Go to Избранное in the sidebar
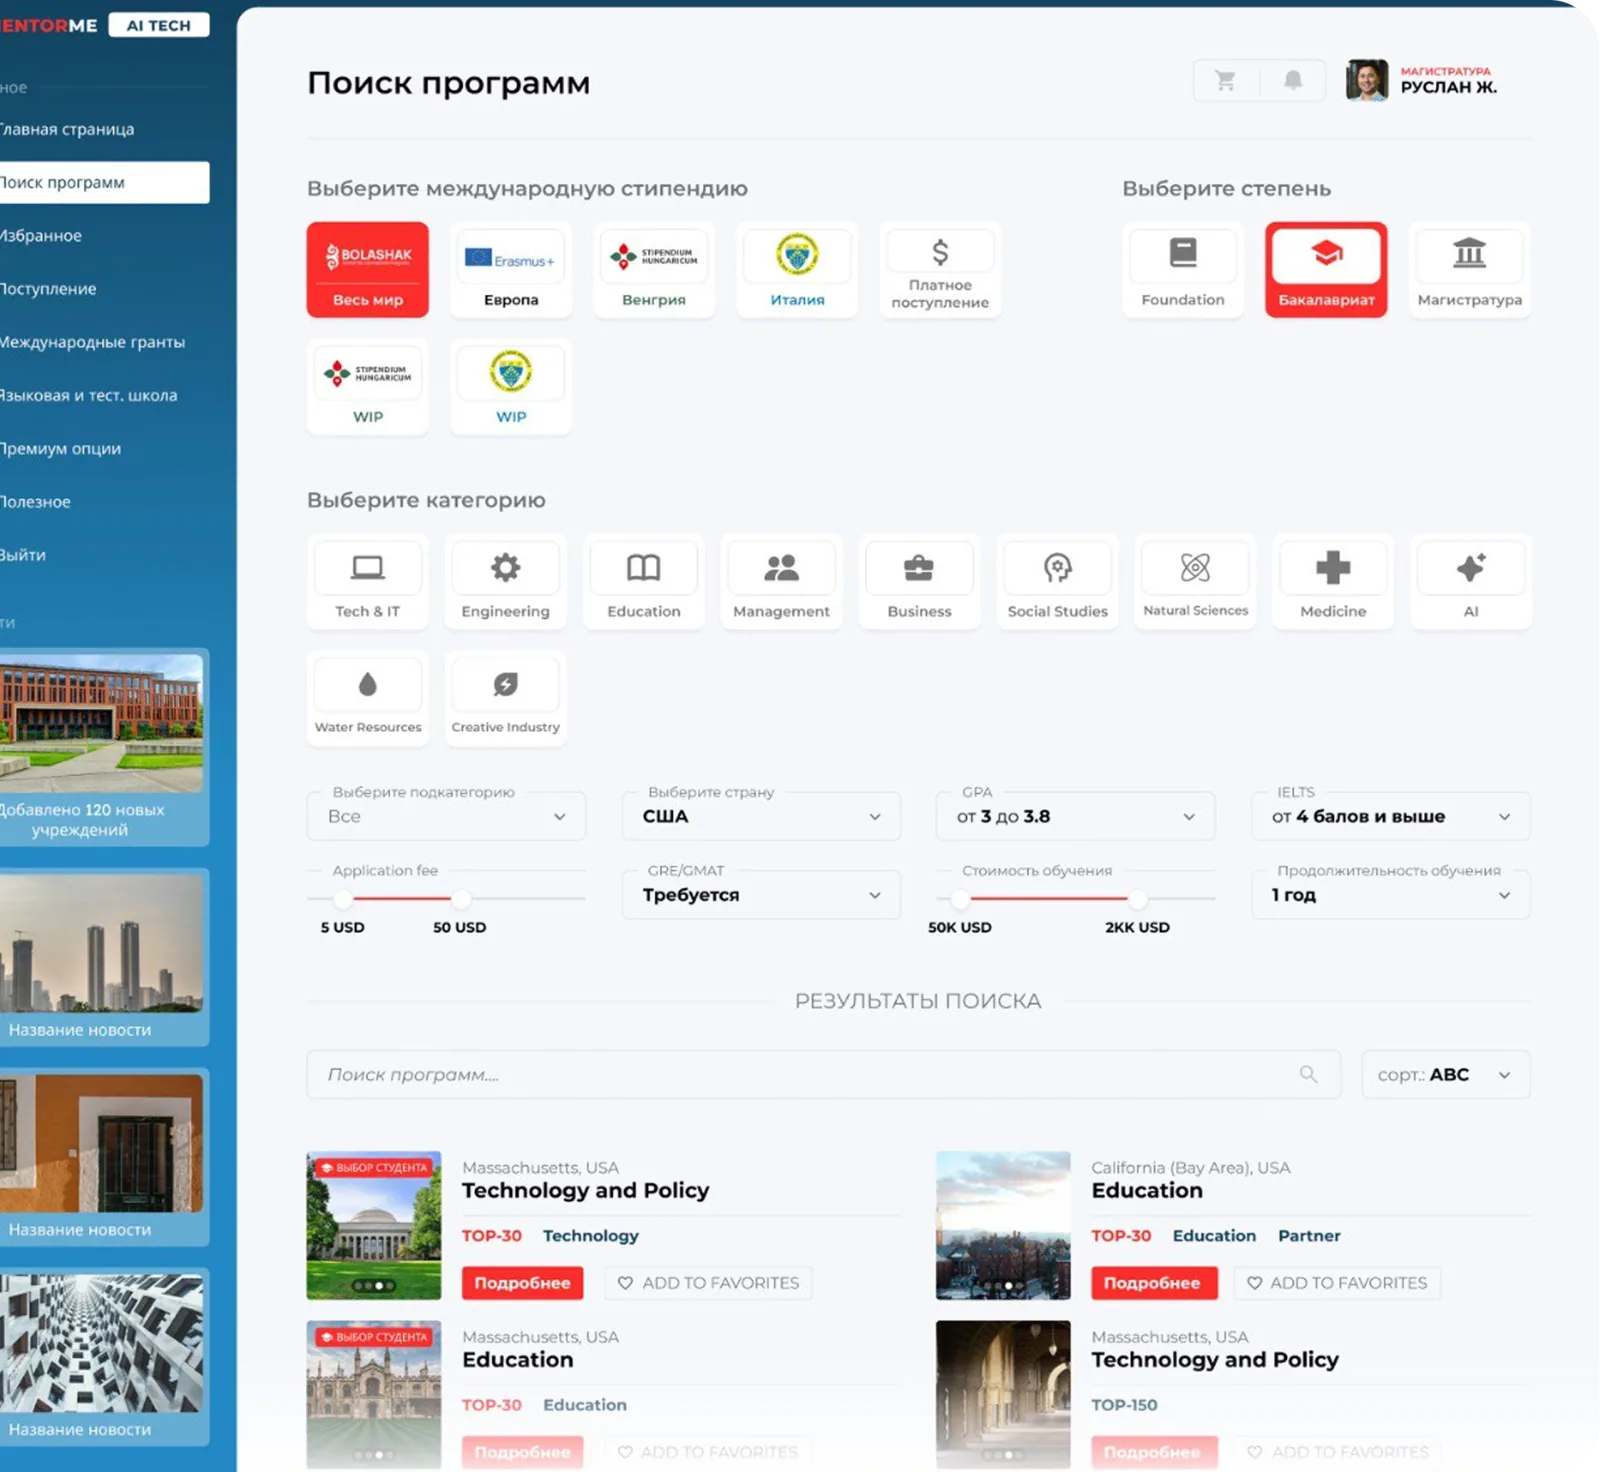Image resolution: width=1600 pixels, height=1472 pixels. 43,236
